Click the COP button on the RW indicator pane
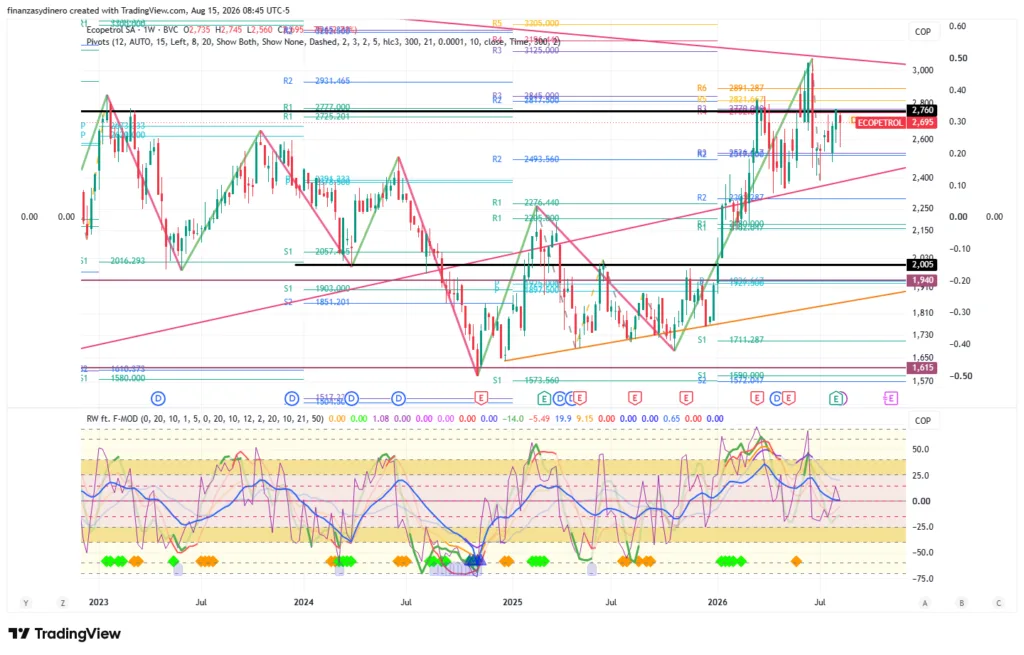 pyautogui.click(x=922, y=421)
